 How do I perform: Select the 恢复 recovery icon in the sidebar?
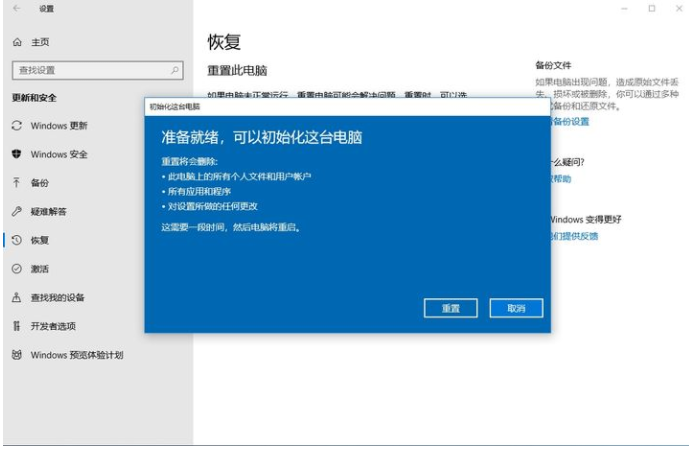[x=17, y=240]
